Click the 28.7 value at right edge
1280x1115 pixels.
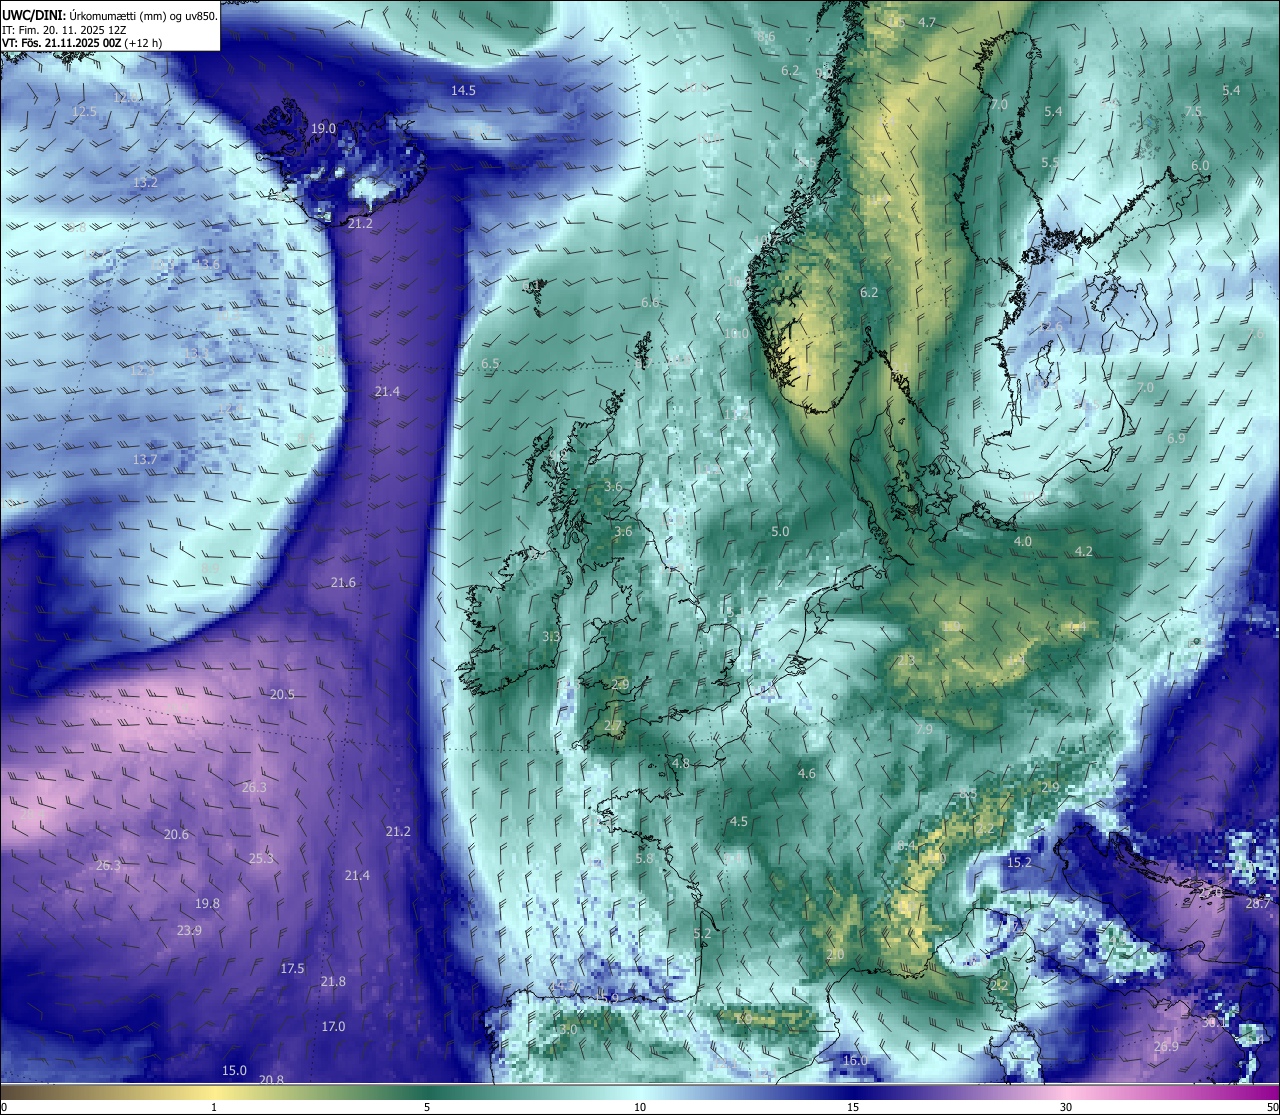click(x=1257, y=903)
